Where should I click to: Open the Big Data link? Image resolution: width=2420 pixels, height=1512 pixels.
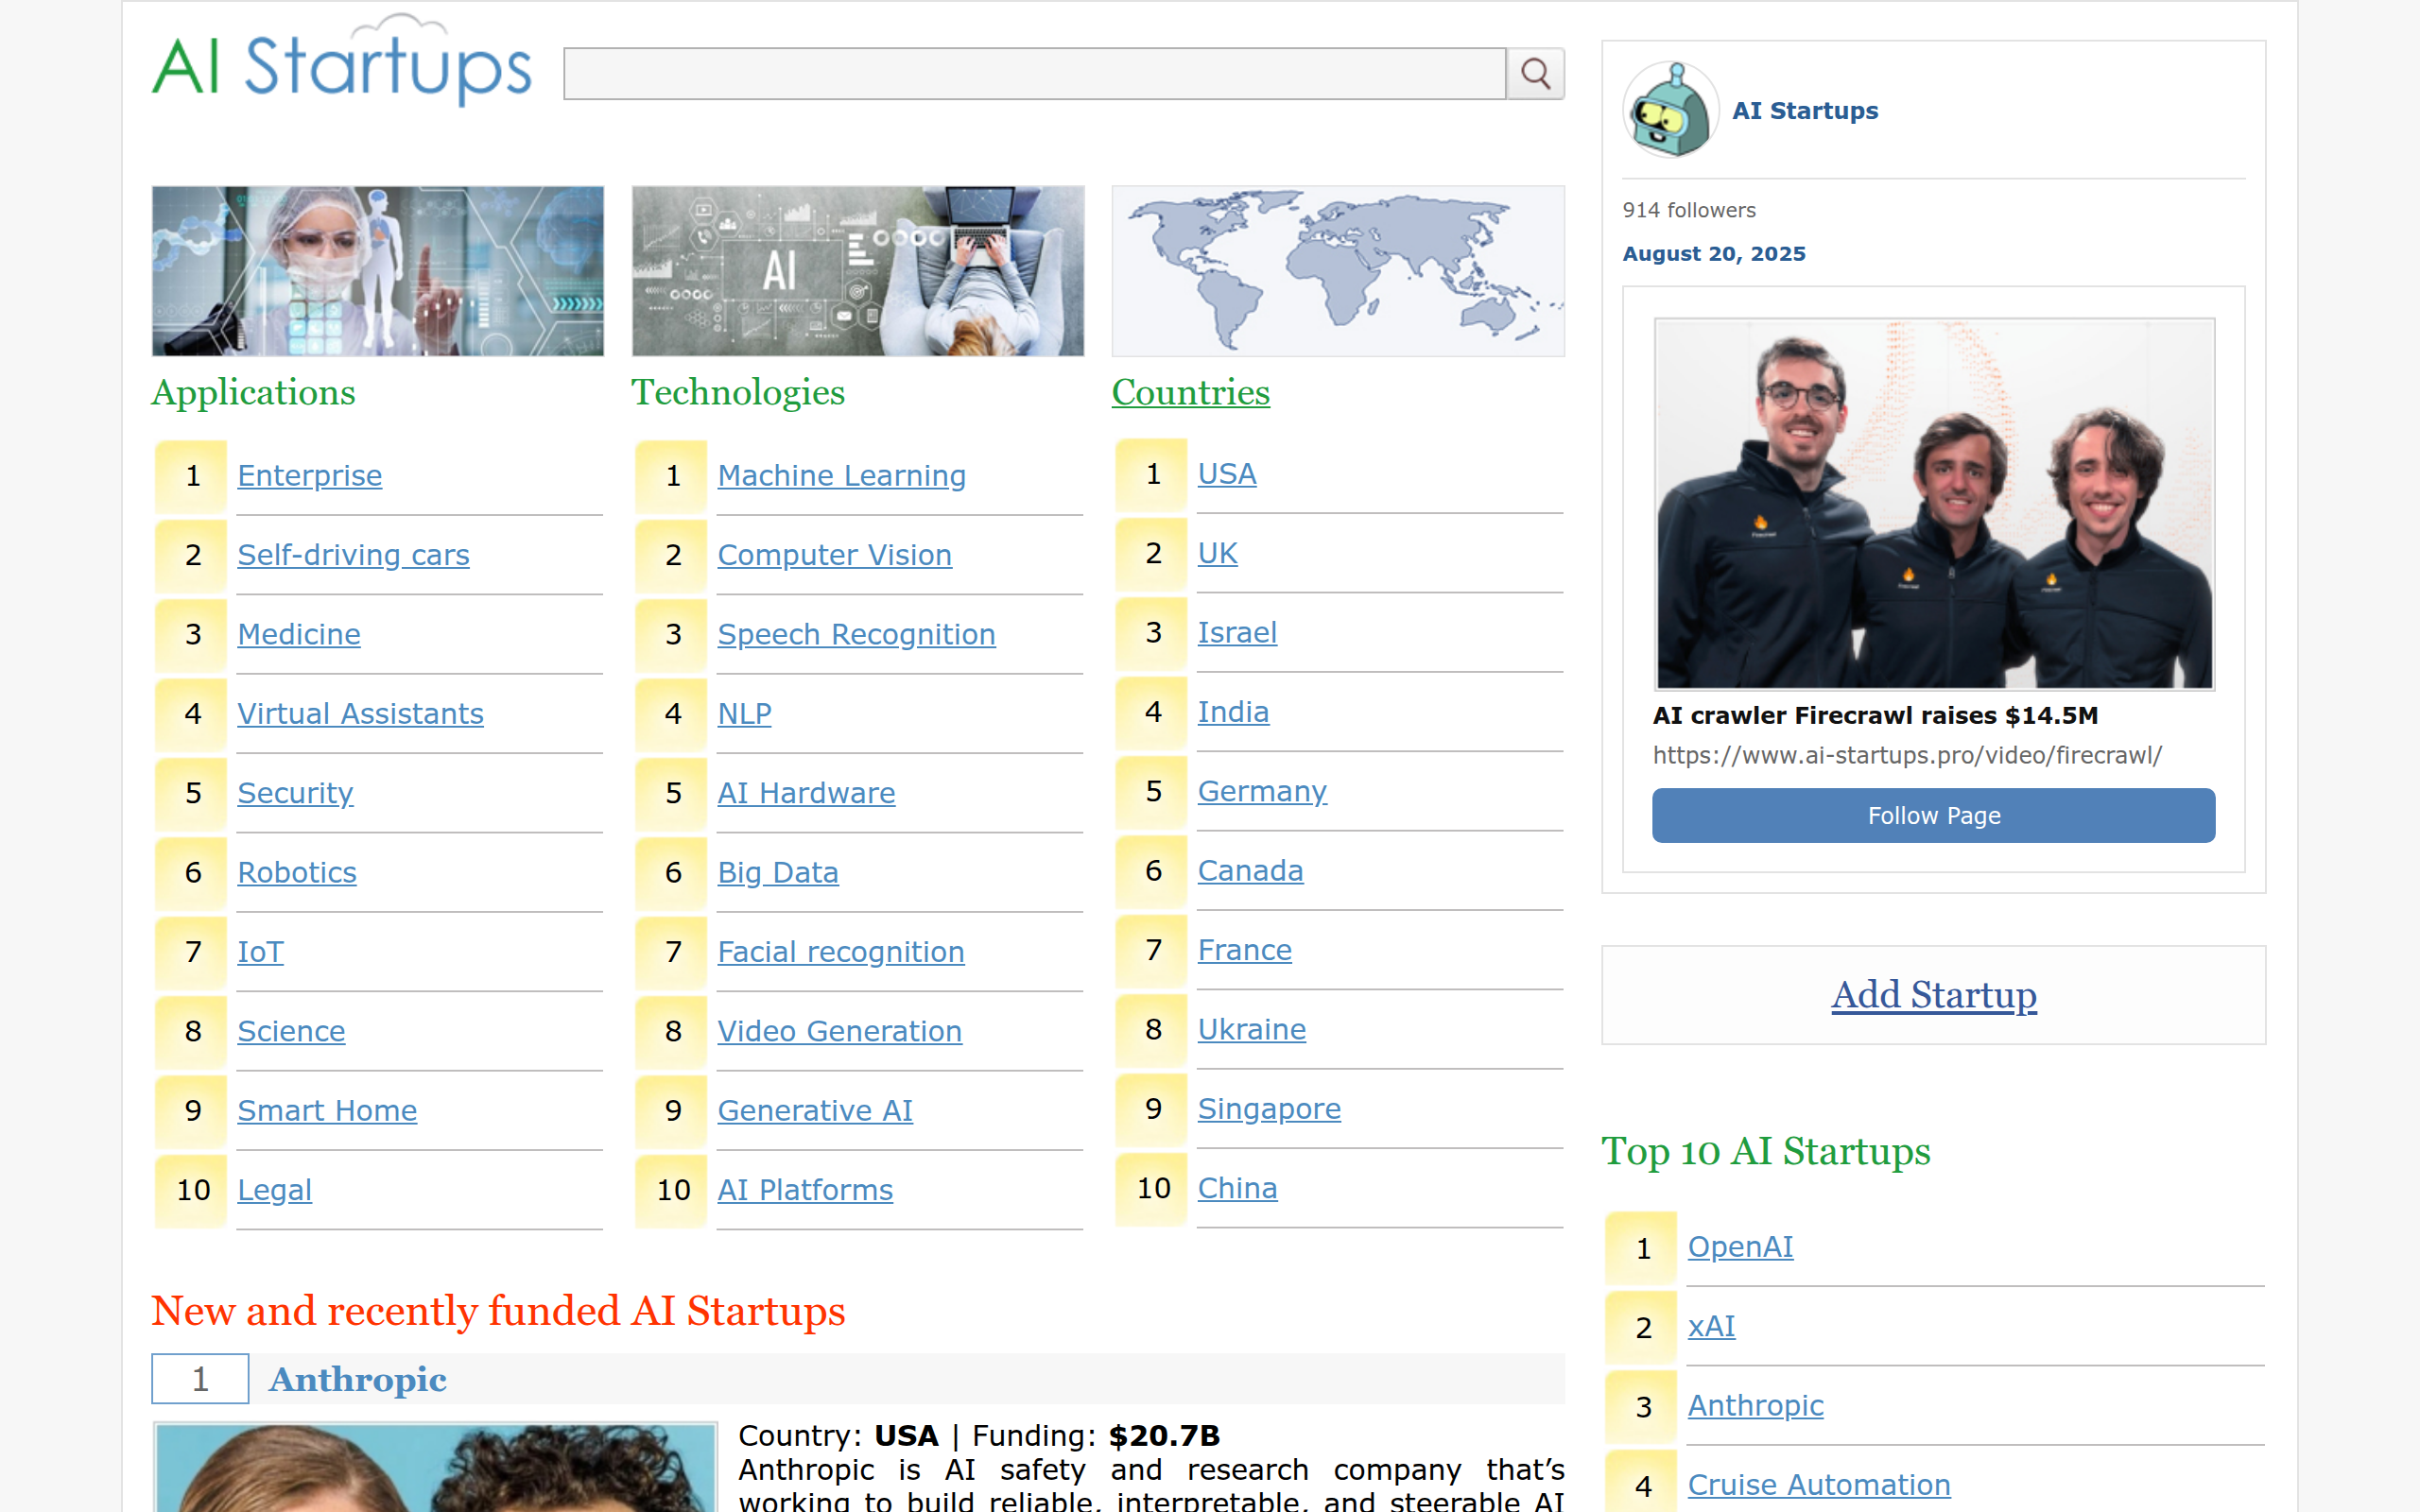click(778, 872)
